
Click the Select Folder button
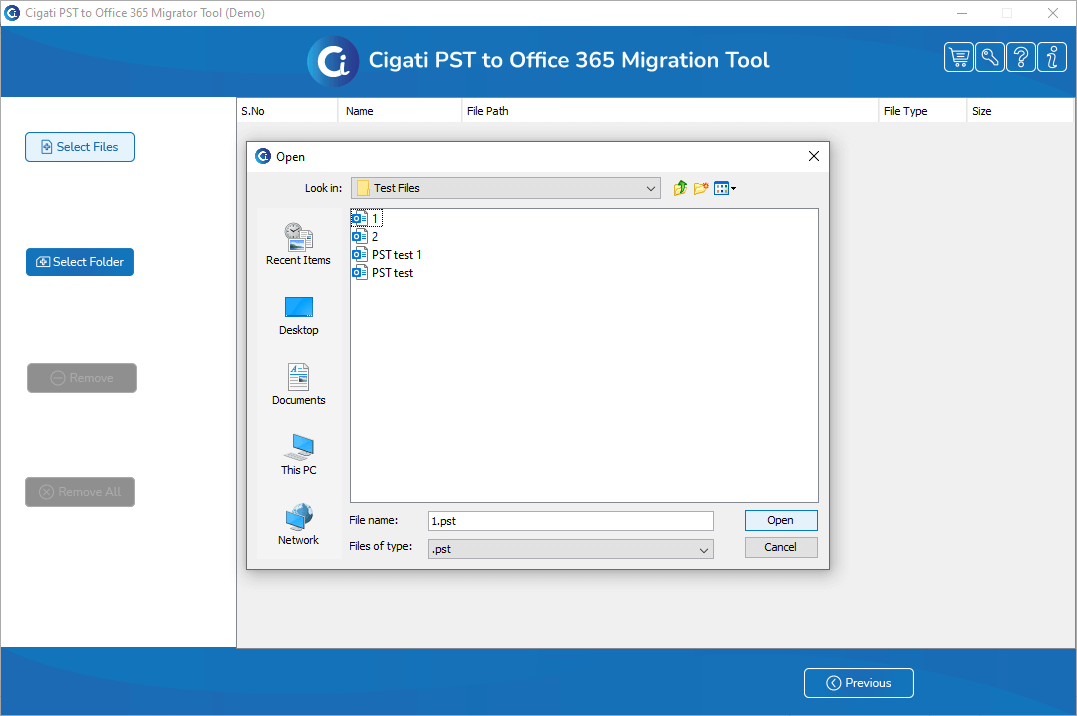[80, 262]
